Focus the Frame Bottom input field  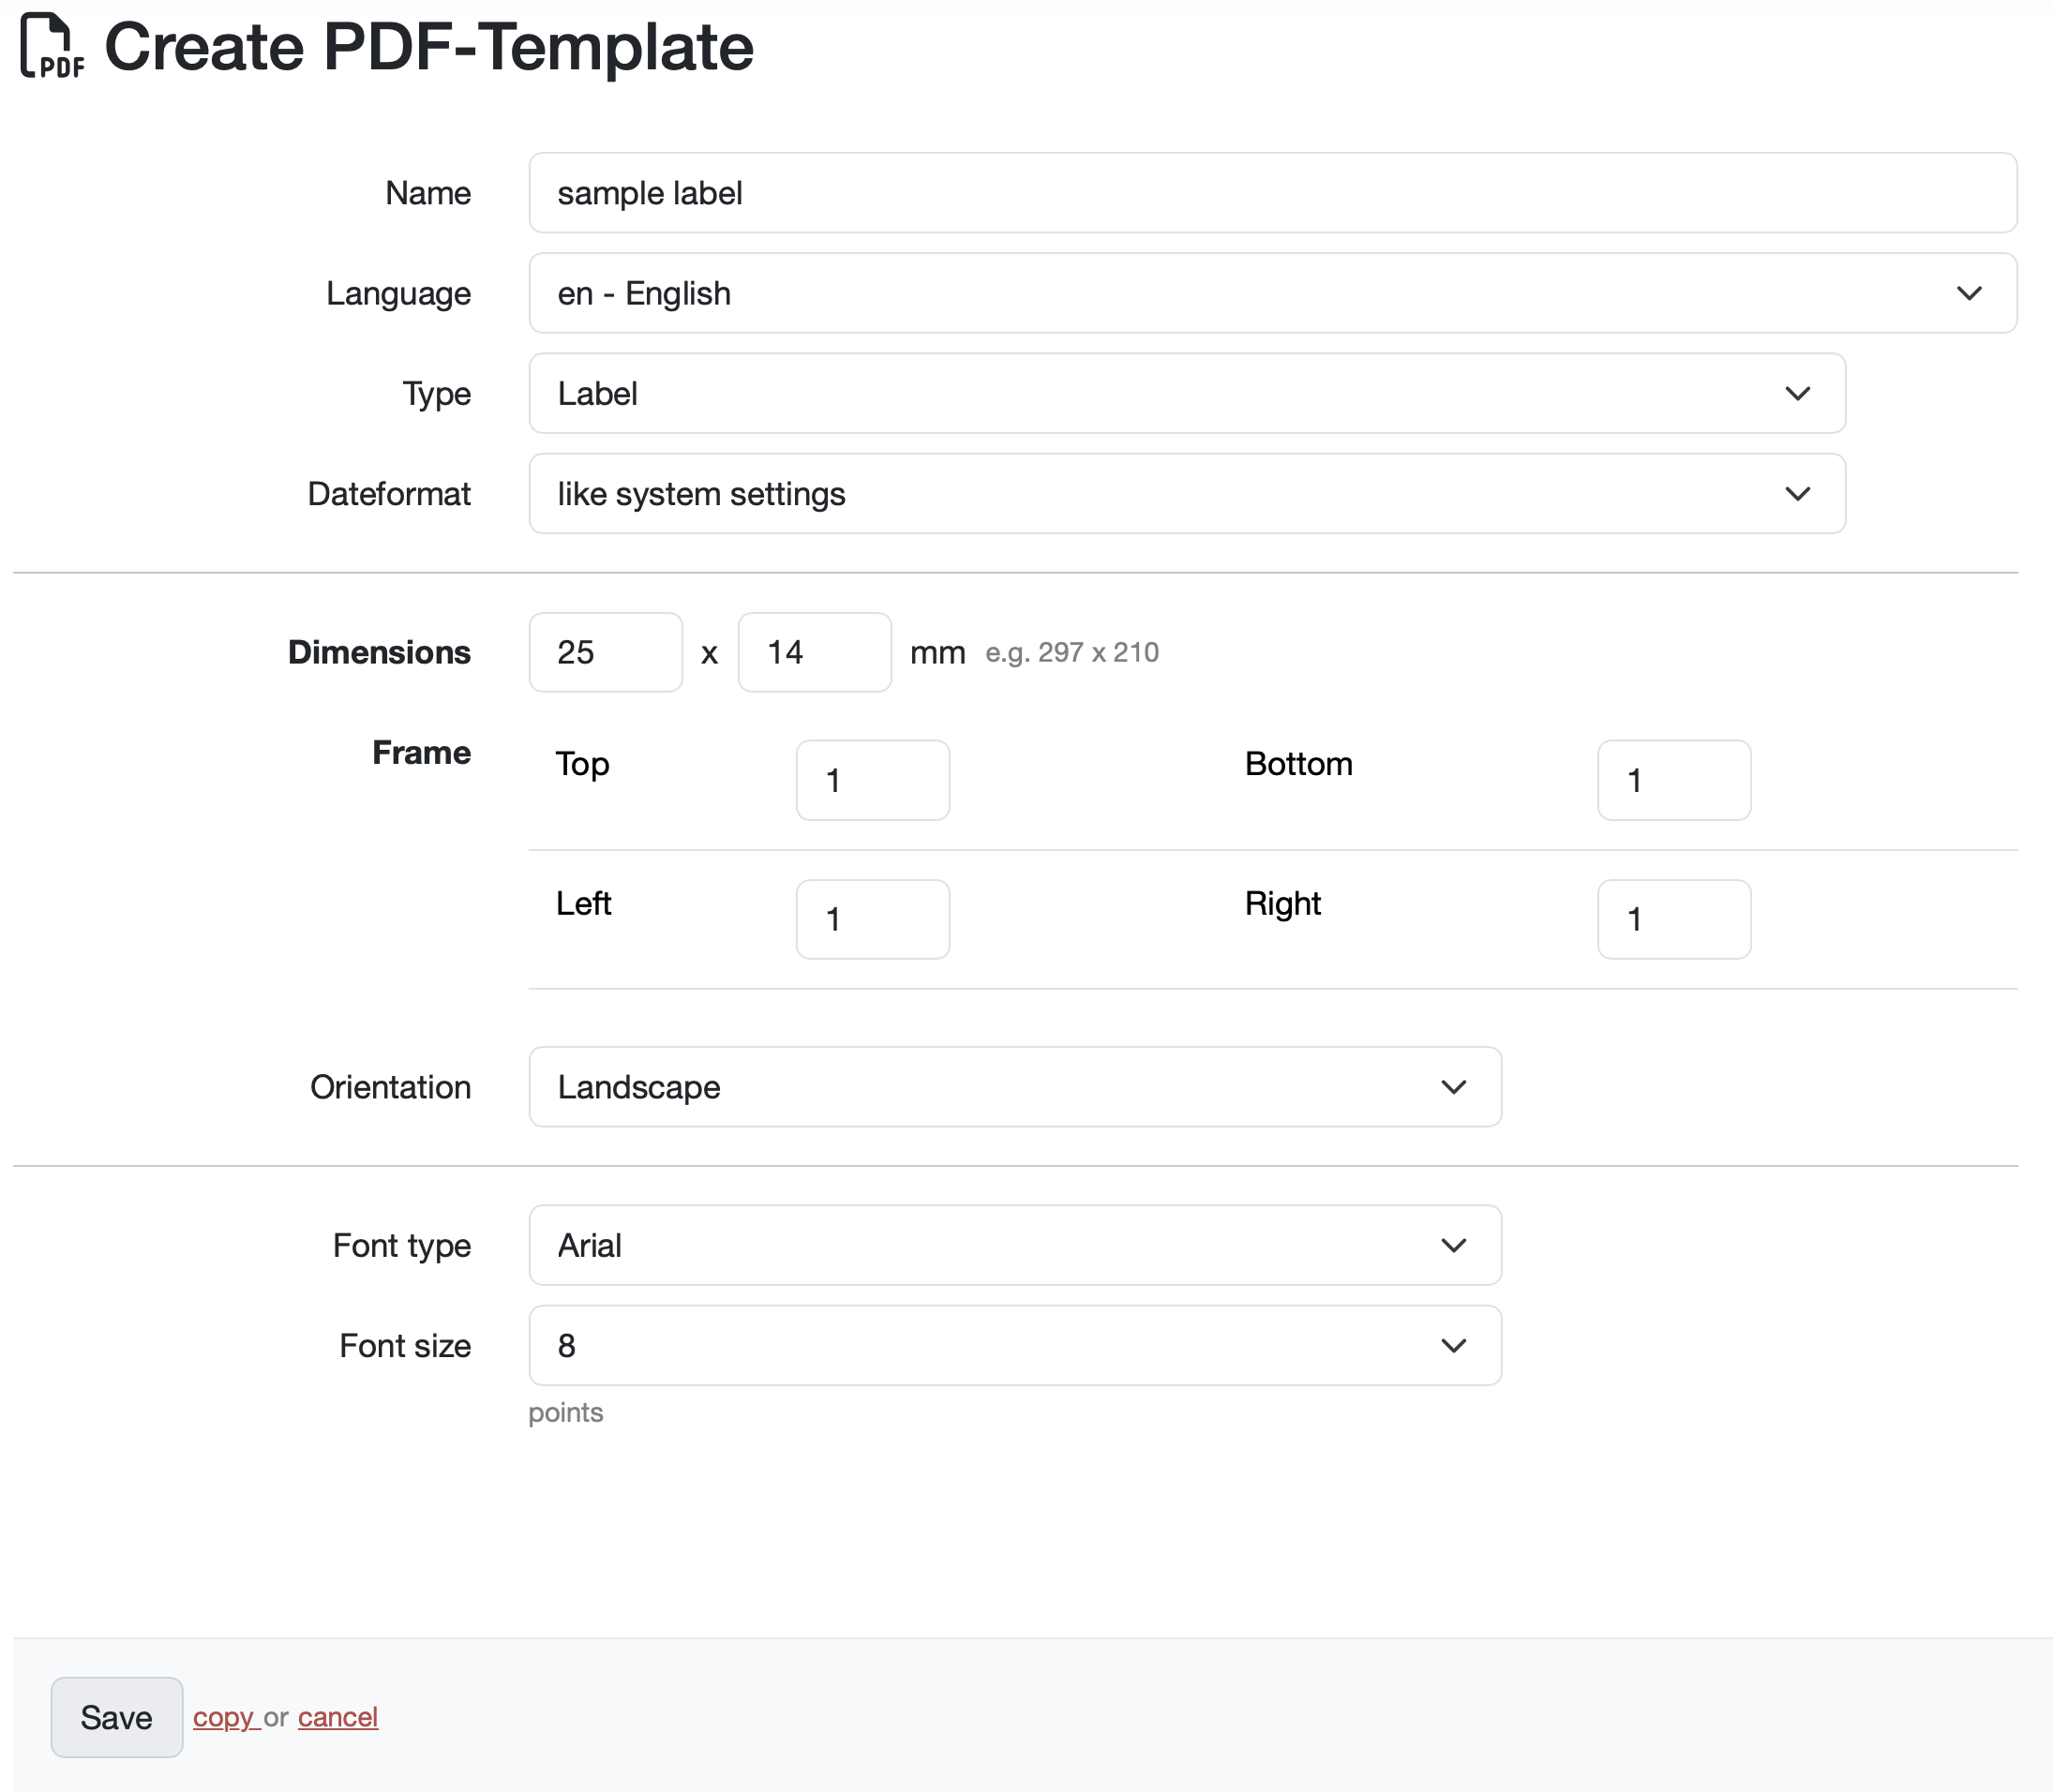click(1673, 780)
